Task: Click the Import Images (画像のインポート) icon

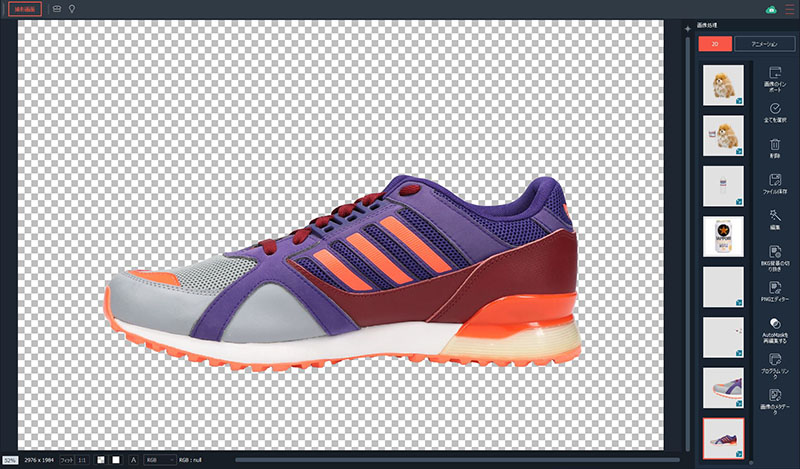Action: [775, 73]
